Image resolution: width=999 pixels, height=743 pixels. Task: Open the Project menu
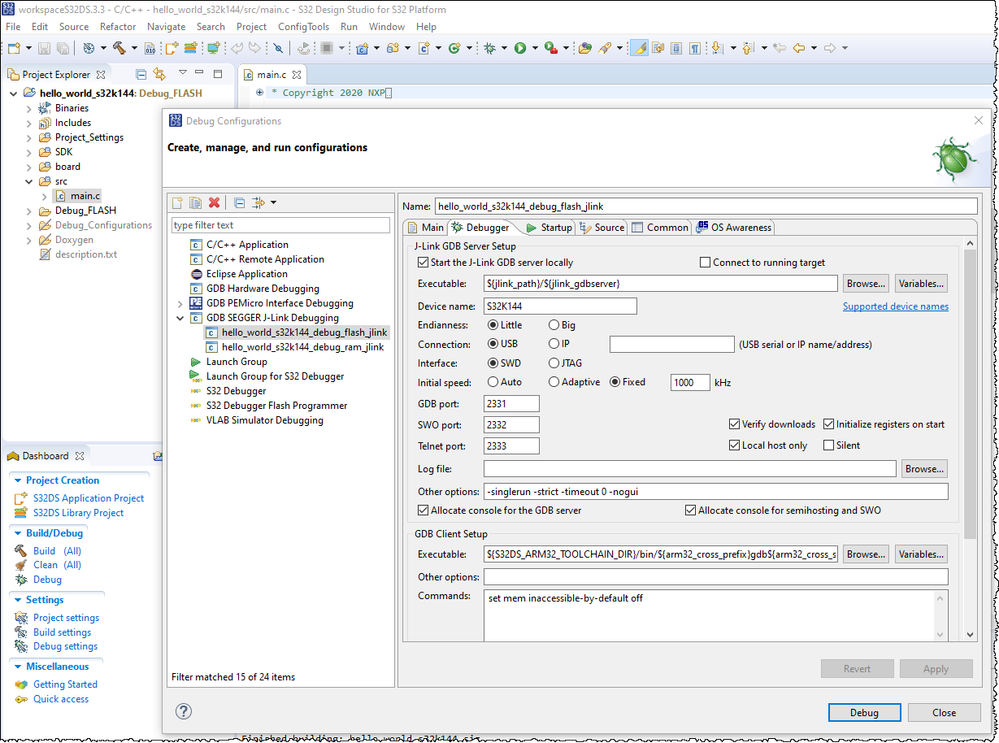(251, 27)
